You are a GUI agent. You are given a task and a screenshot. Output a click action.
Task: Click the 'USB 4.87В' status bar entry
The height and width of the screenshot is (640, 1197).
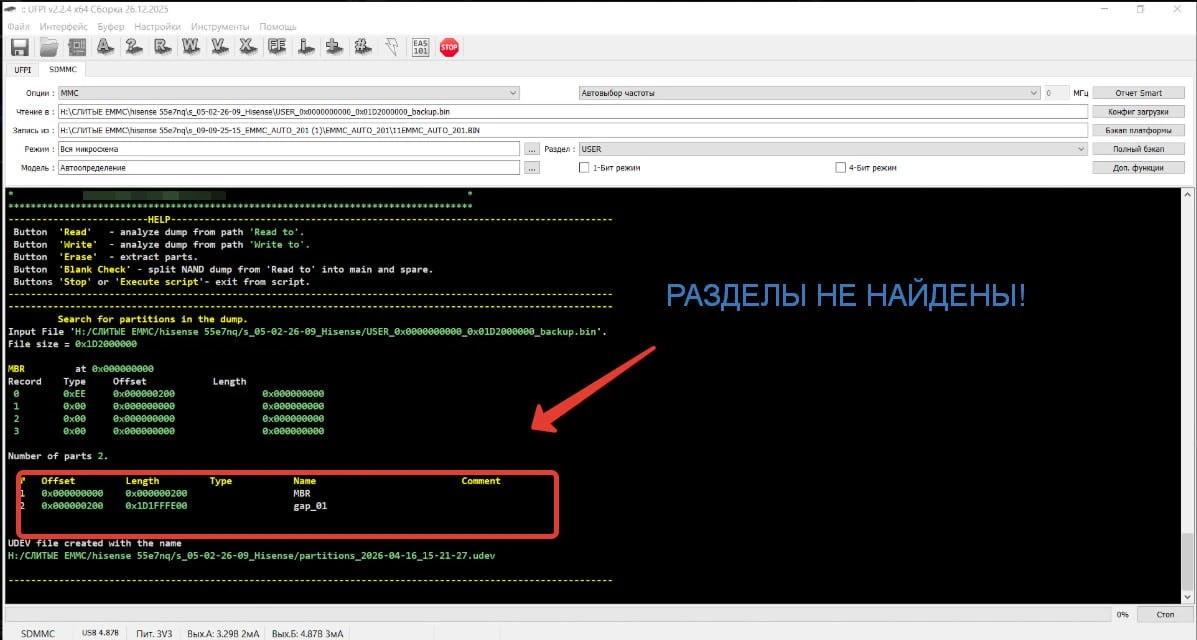pos(100,633)
